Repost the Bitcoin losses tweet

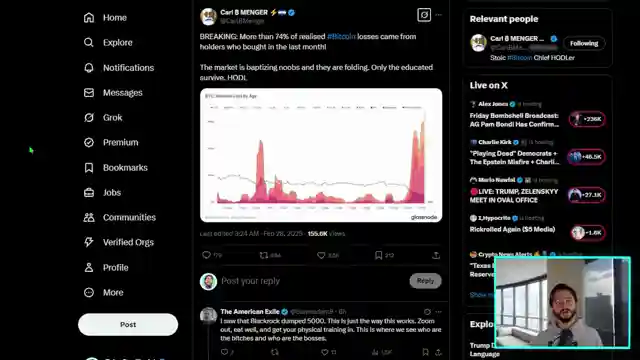click(x=264, y=255)
